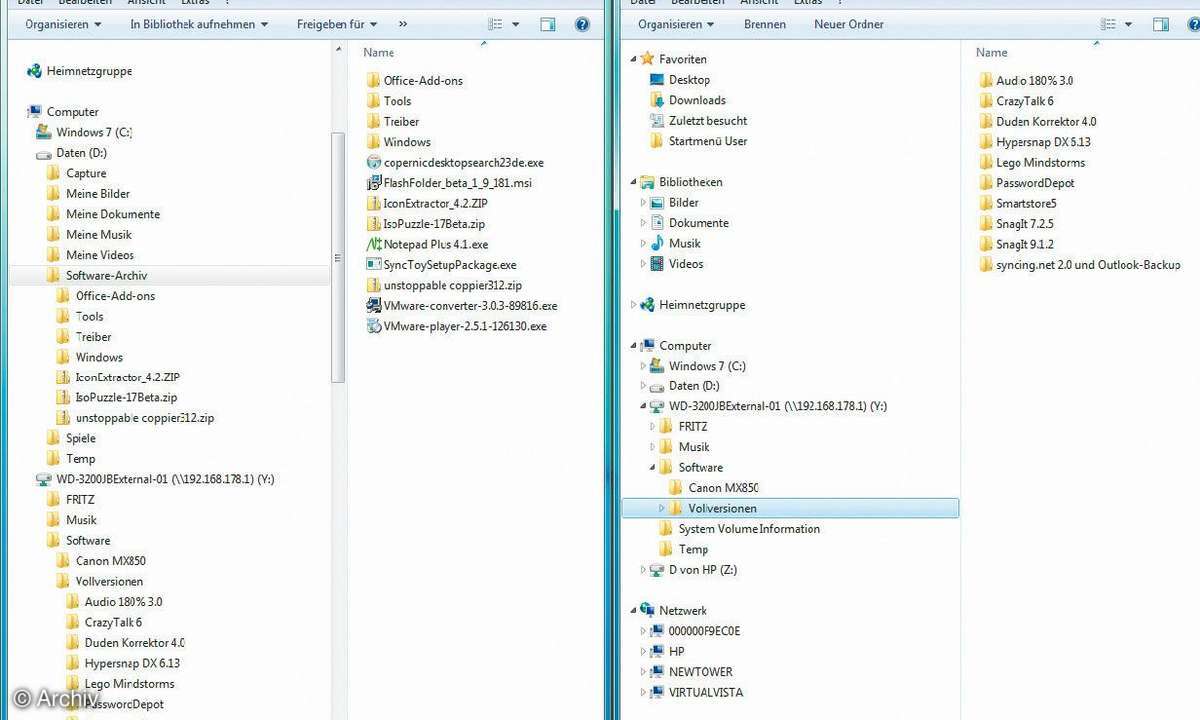
Task: Select SyncToySetupPackage.exe in file list
Action: pyautogui.click(x=441, y=265)
